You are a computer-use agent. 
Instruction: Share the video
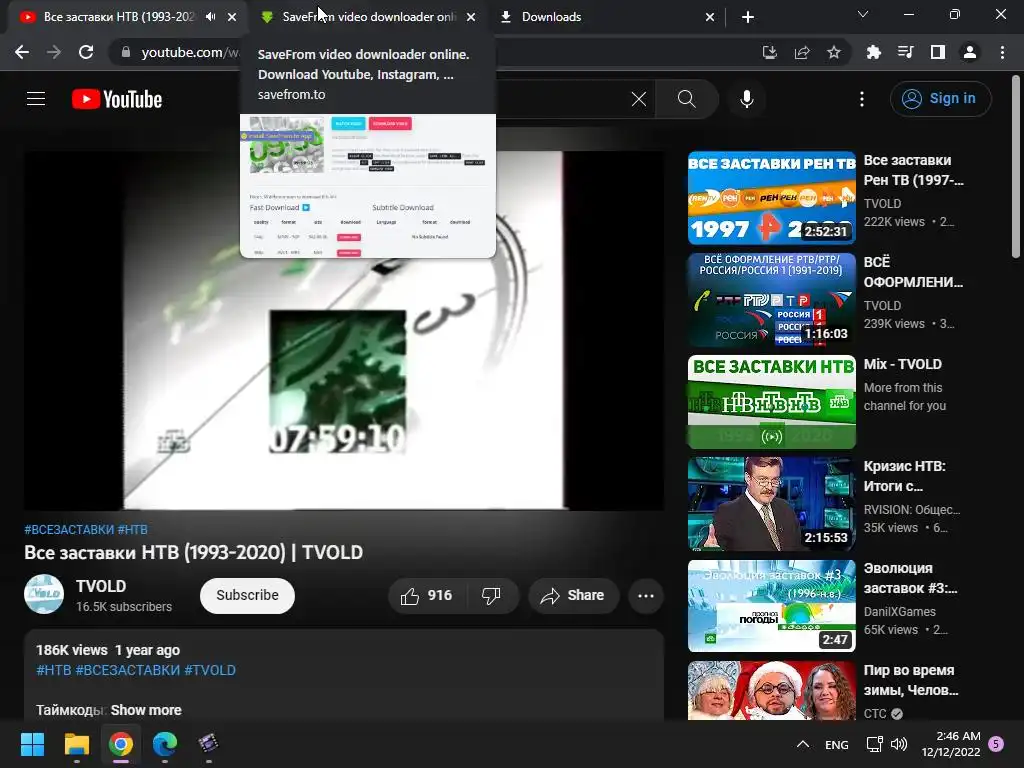pyautogui.click(x=573, y=596)
